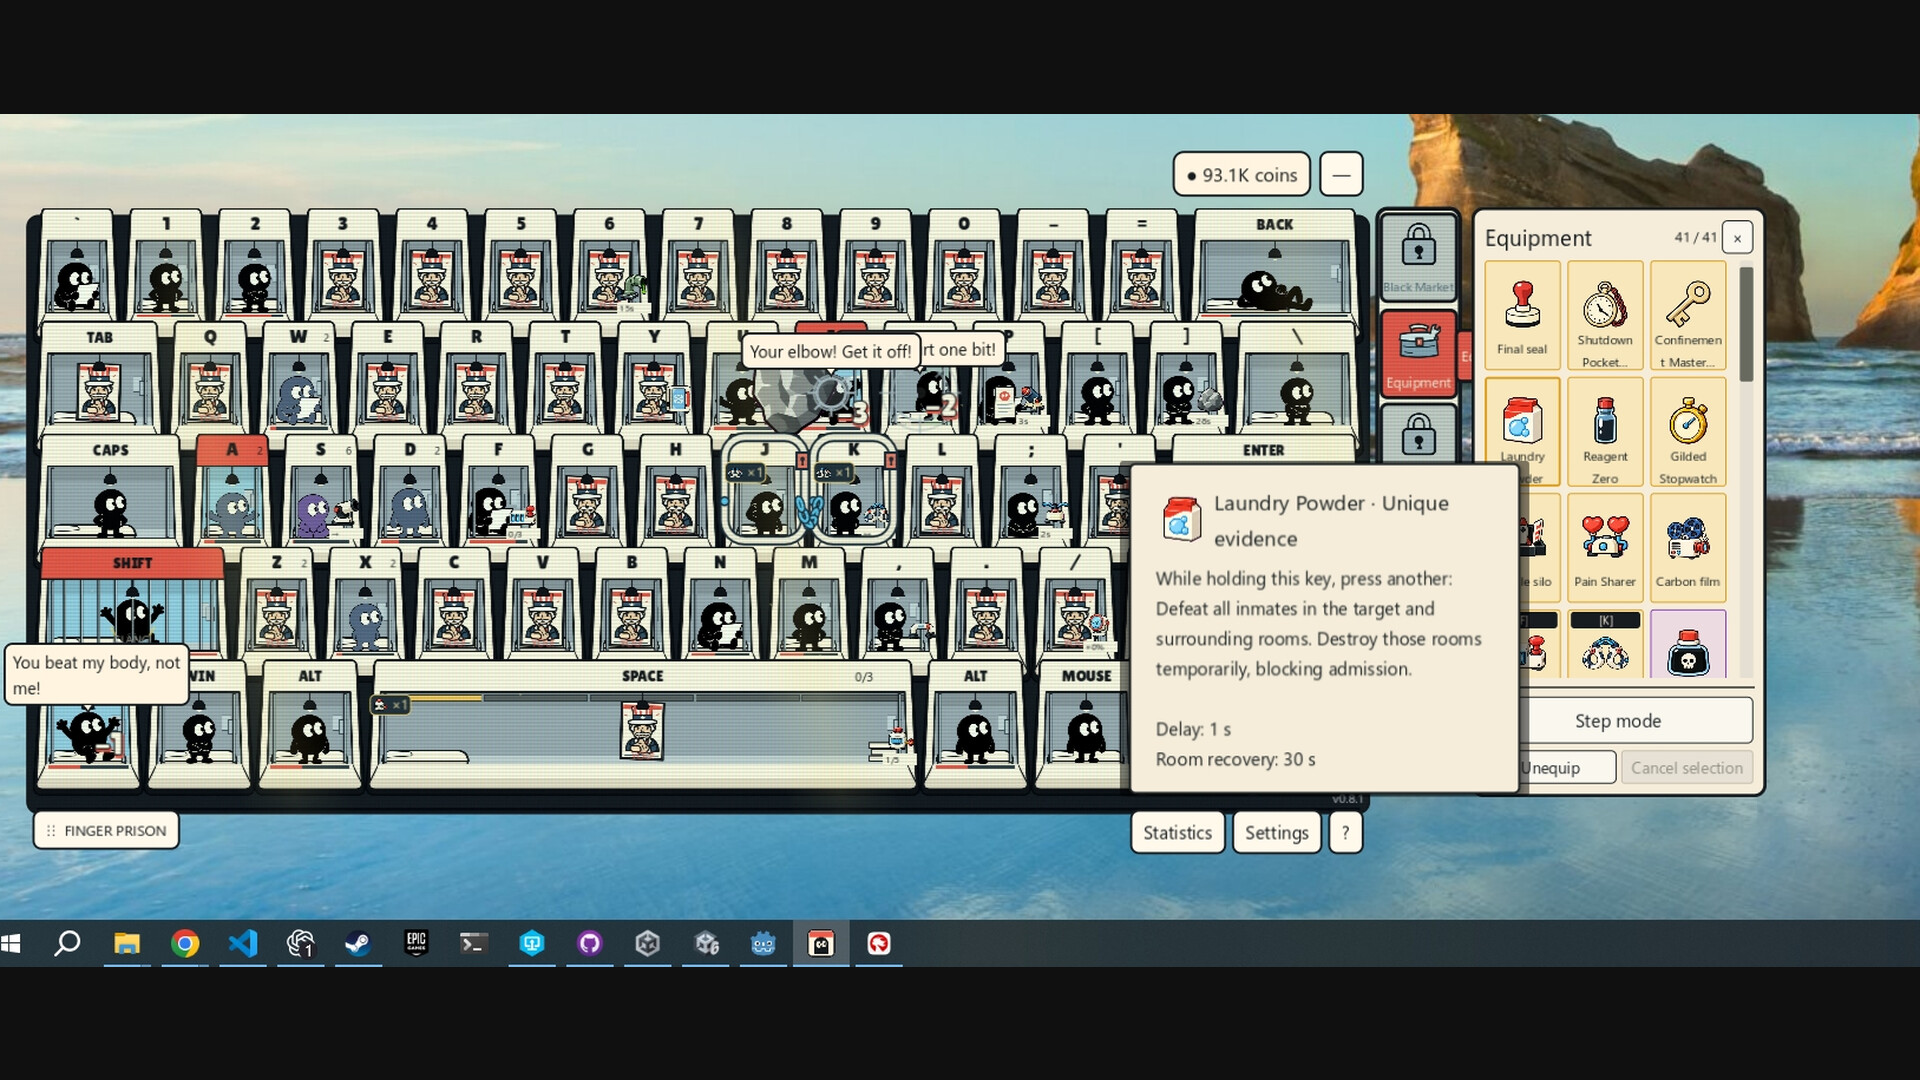Click Cancel selection button
The width and height of the screenshot is (1920, 1080).
point(1687,768)
